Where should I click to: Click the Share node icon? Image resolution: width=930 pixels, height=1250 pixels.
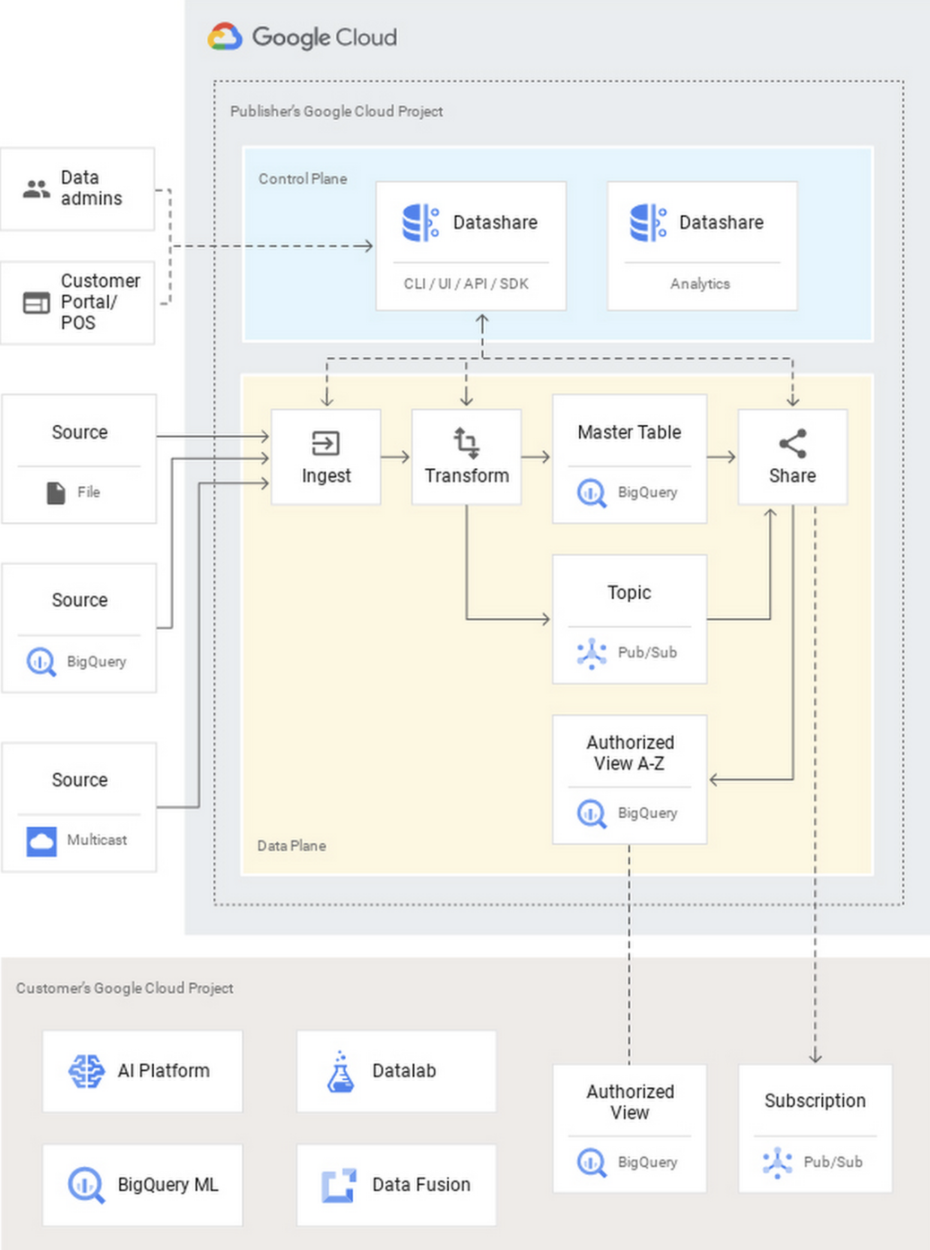point(792,443)
